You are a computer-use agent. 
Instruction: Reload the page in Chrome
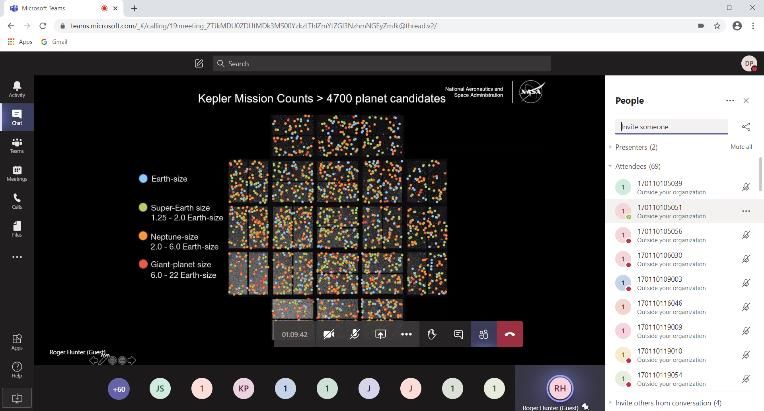tap(43, 26)
